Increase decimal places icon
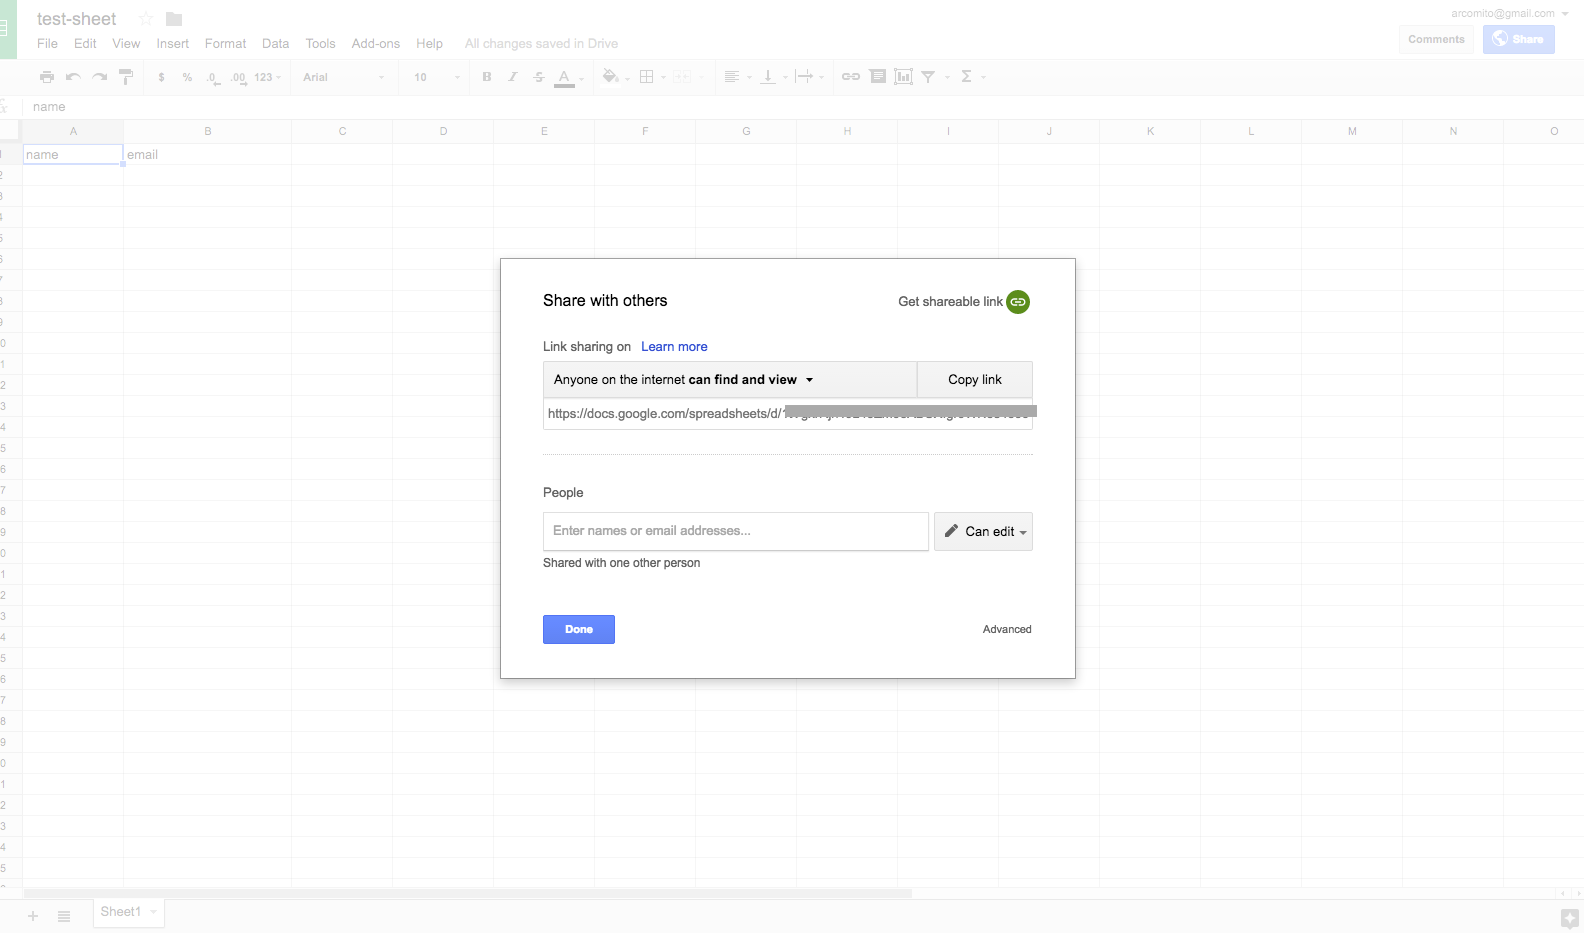Image resolution: width=1584 pixels, height=933 pixels. (x=238, y=77)
